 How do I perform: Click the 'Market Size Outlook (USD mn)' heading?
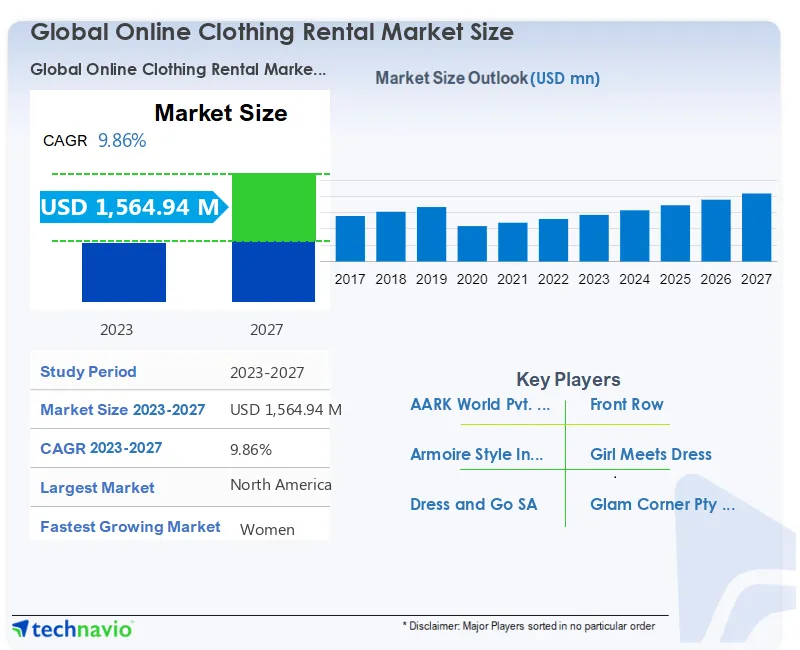[488, 78]
